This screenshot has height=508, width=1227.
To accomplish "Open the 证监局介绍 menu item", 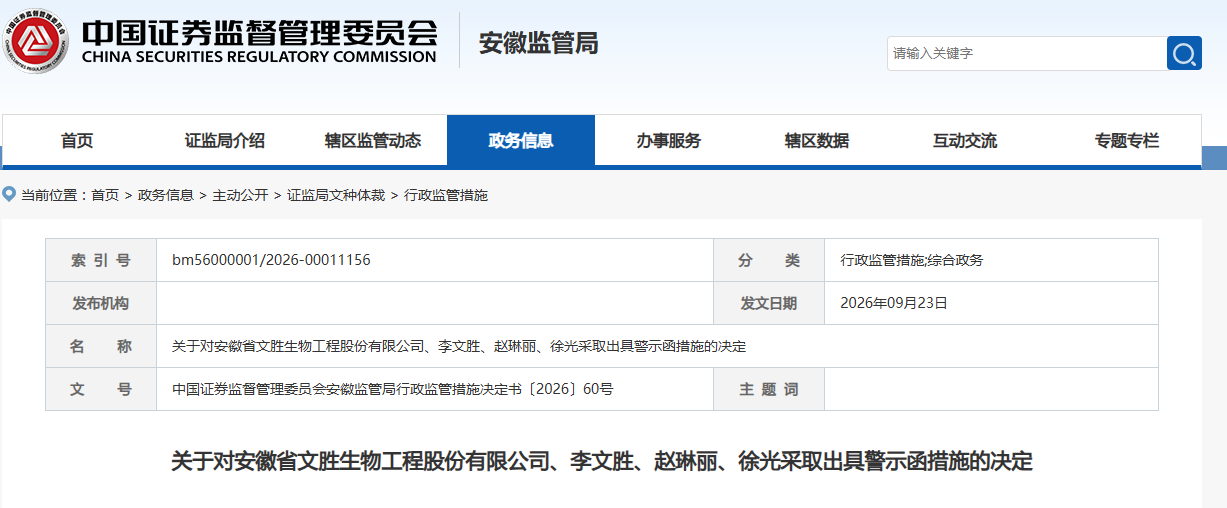I will 225,141.
